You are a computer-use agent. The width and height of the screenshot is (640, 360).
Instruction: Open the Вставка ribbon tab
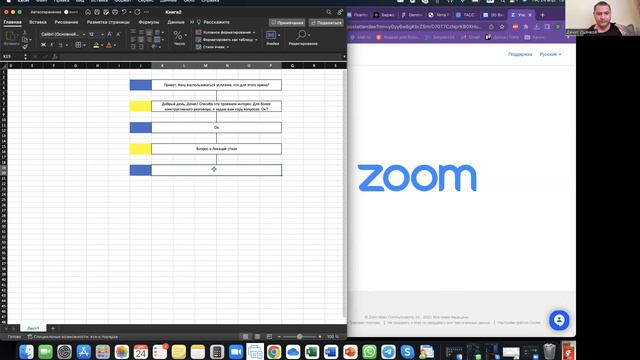[x=38, y=22]
